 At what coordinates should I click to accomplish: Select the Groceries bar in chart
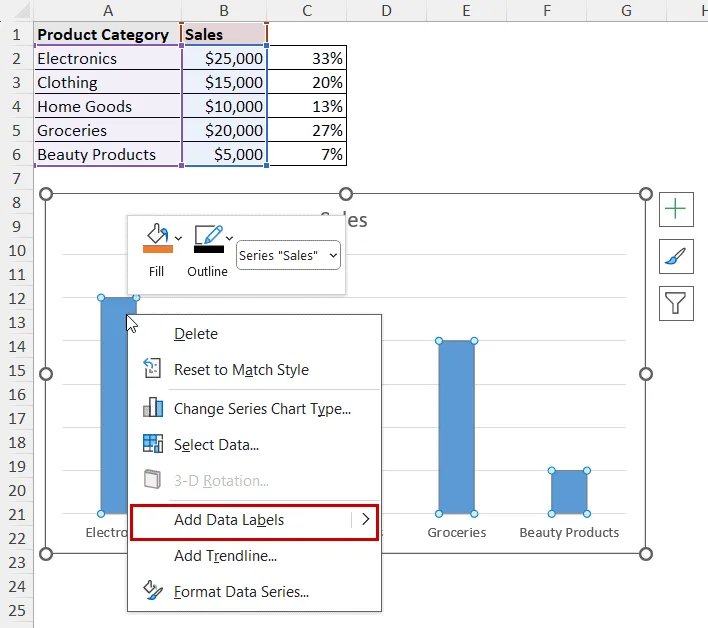click(x=456, y=427)
